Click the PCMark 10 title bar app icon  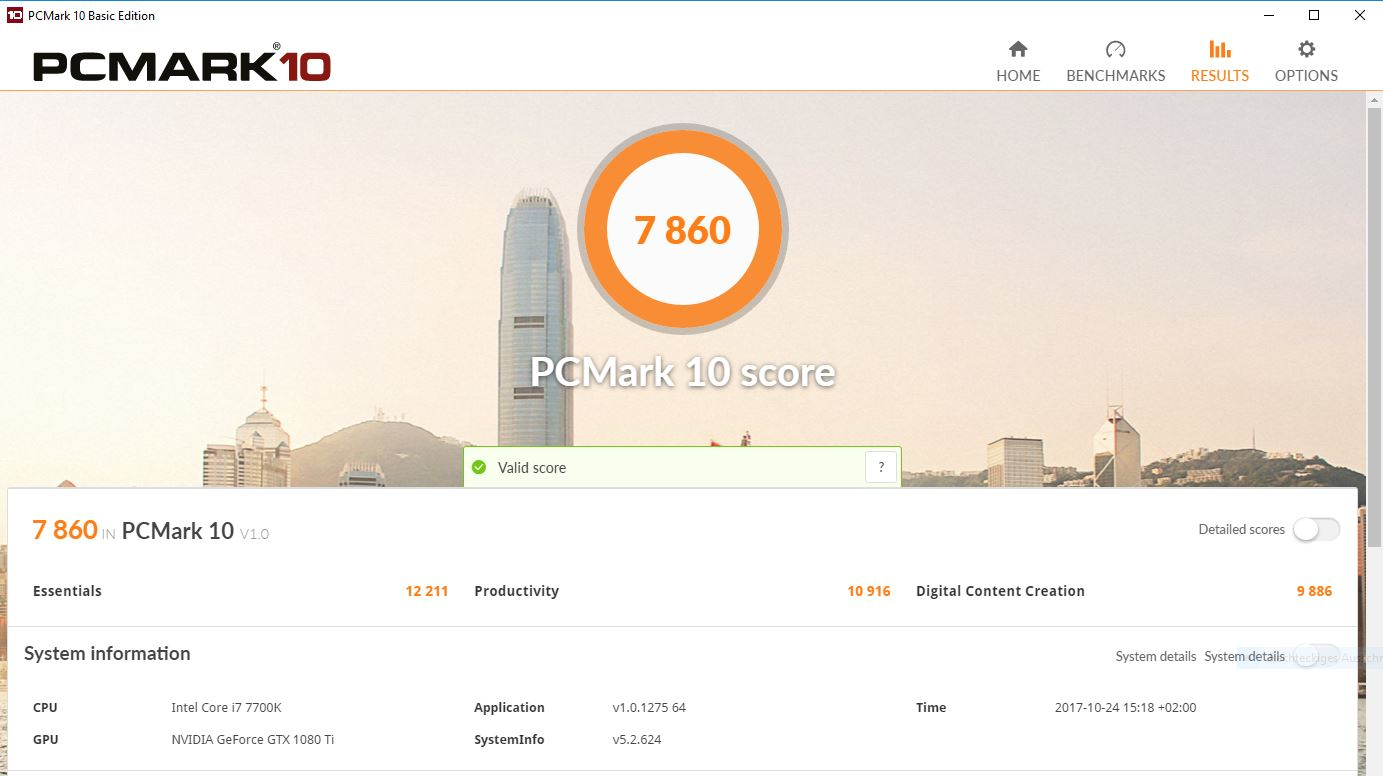(15, 15)
